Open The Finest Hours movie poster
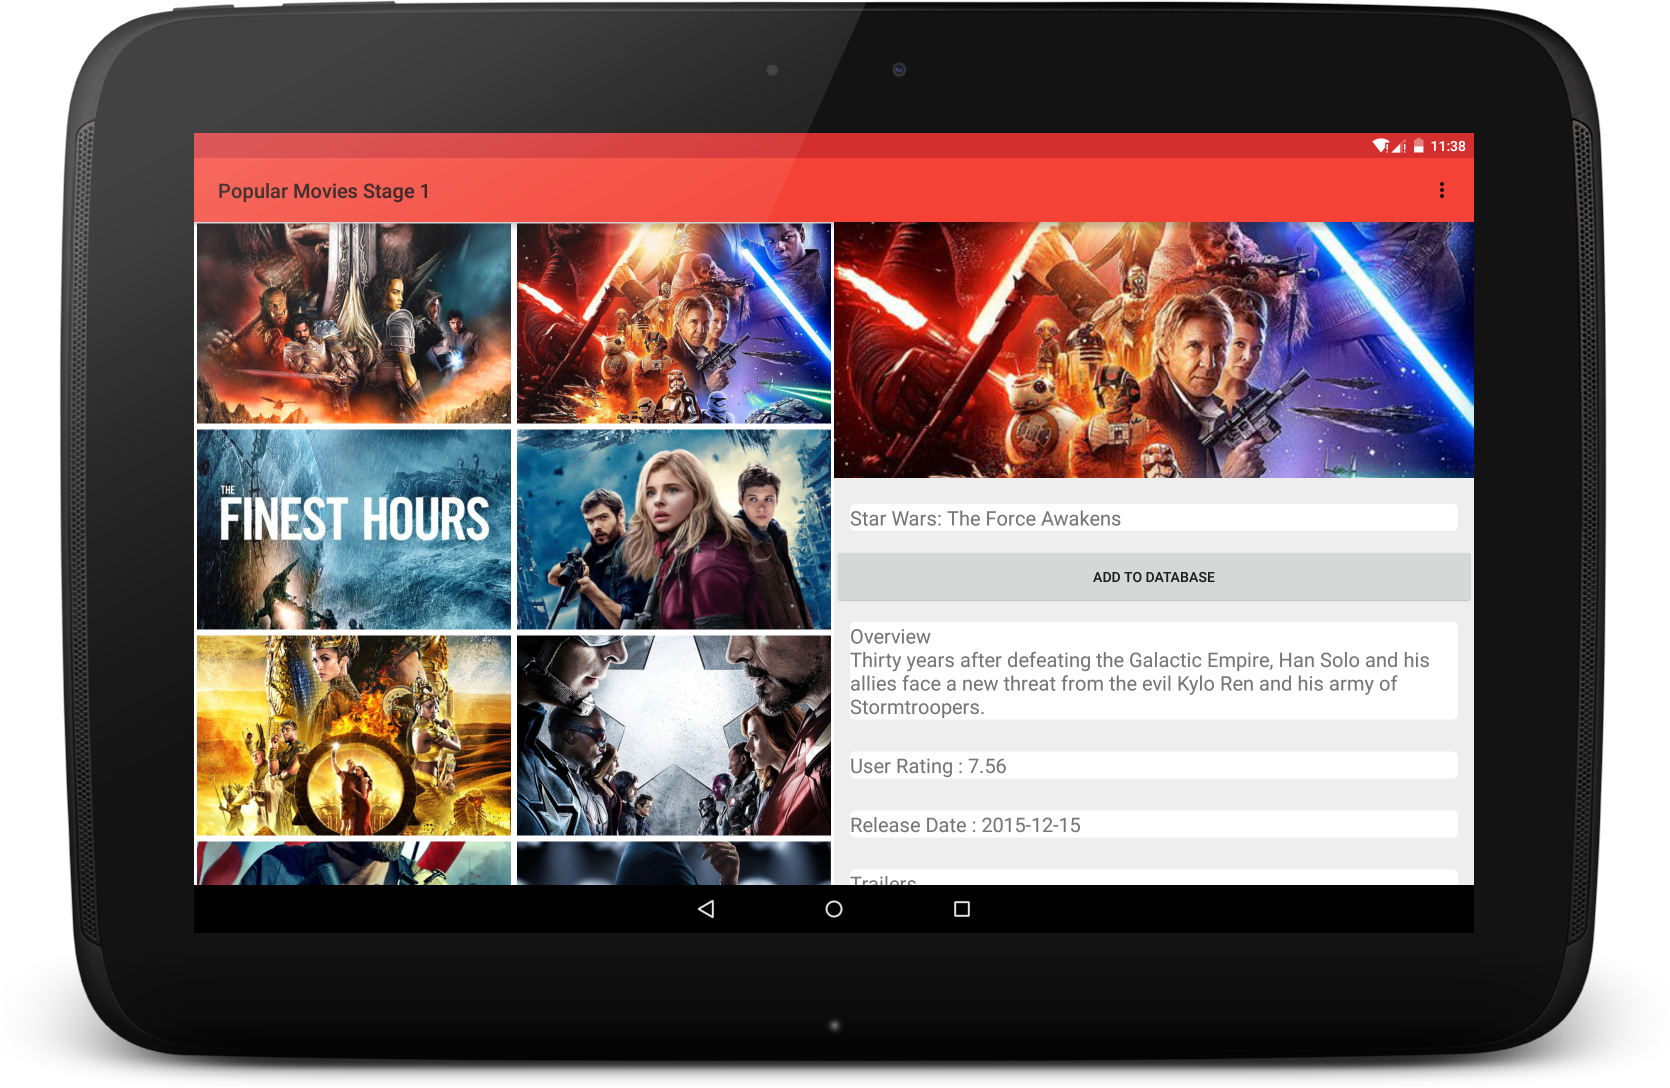The image size is (1670, 1088). point(354,529)
